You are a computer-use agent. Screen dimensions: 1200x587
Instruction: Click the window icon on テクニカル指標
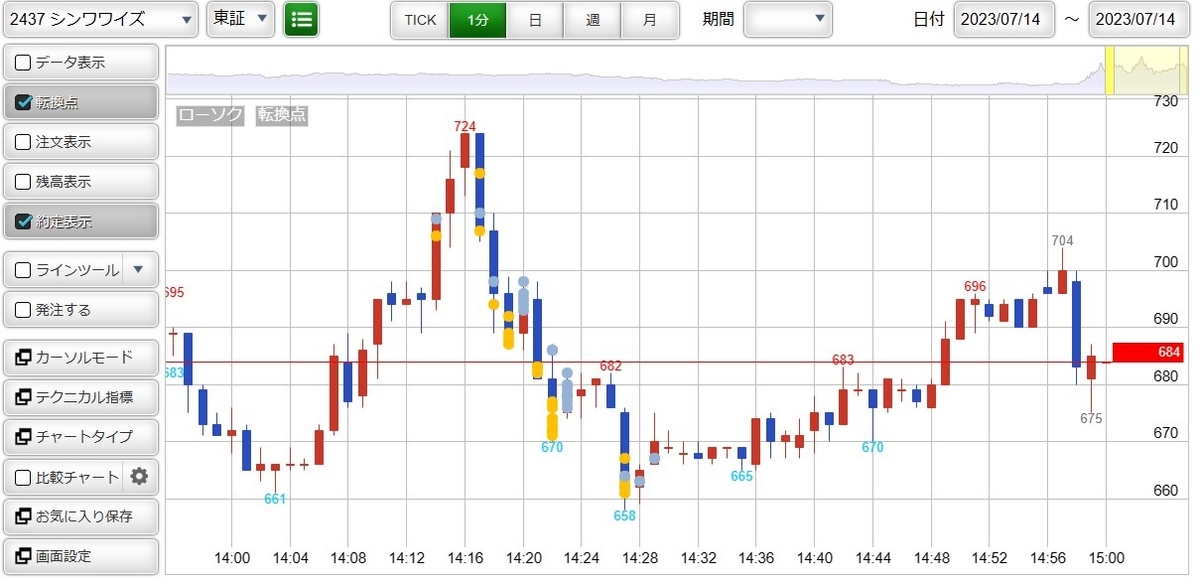click(23, 397)
